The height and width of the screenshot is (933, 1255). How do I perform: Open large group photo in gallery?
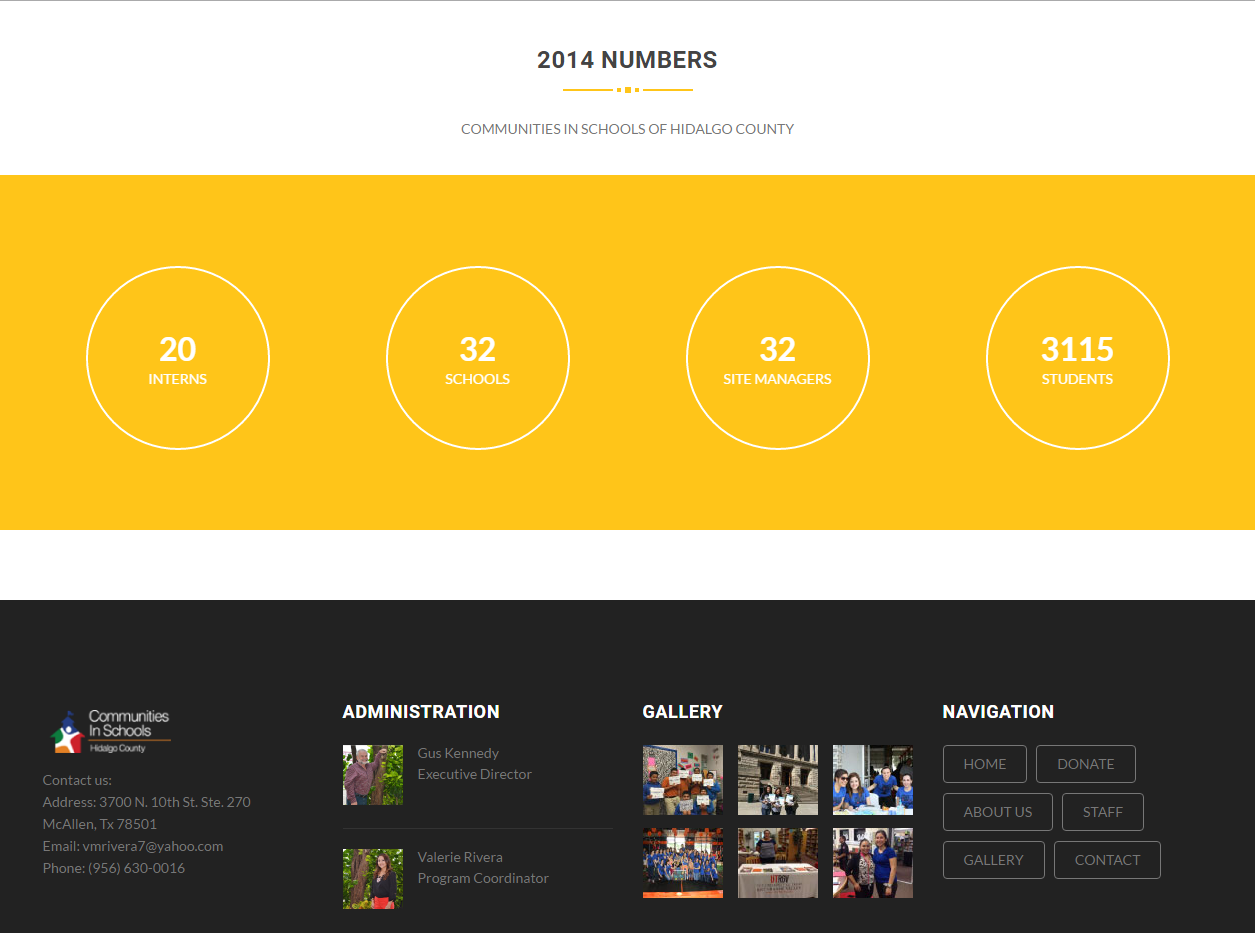coord(682,863)
